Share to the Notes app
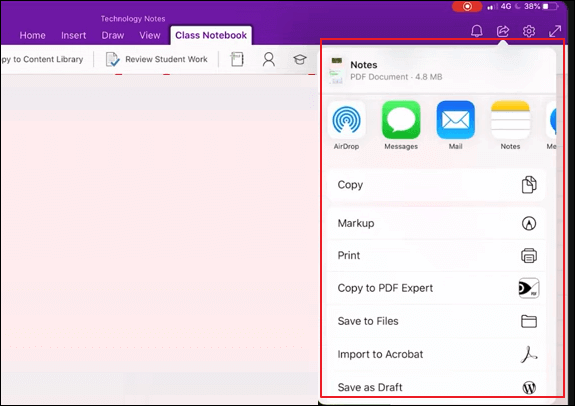This screenshot has width=575, height=406. pyautogui.click(x=510, y=125)
